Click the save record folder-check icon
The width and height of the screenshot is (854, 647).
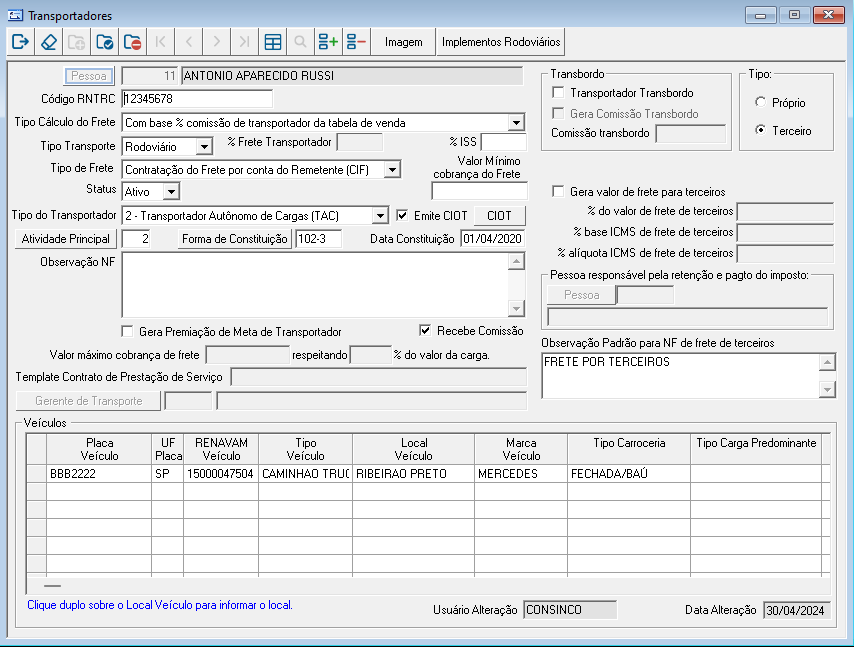pyautogui.click(x=105, y=42)
